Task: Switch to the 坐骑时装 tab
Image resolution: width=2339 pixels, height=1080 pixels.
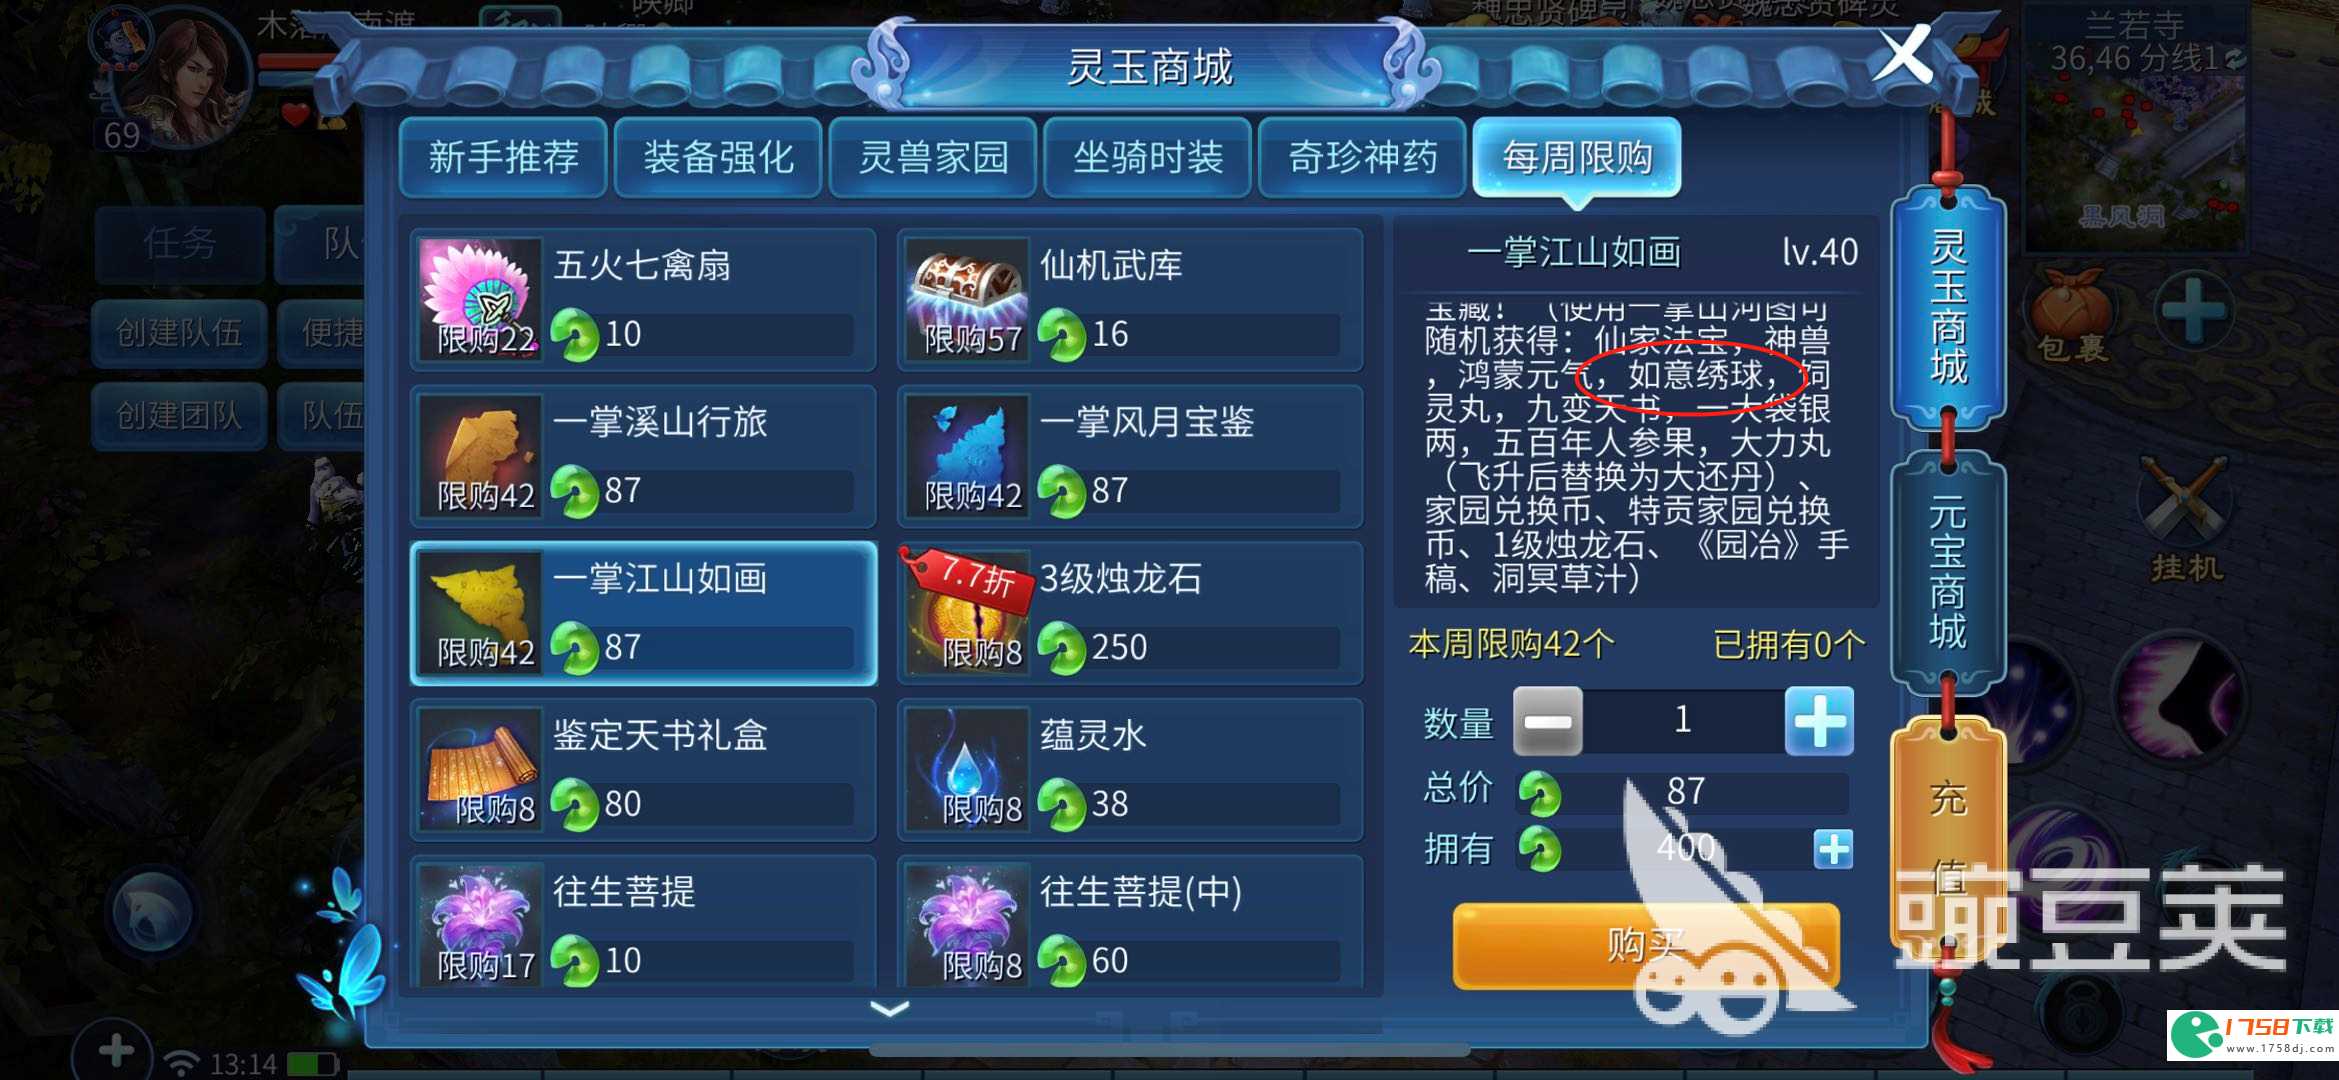Action: (1147, 157)
